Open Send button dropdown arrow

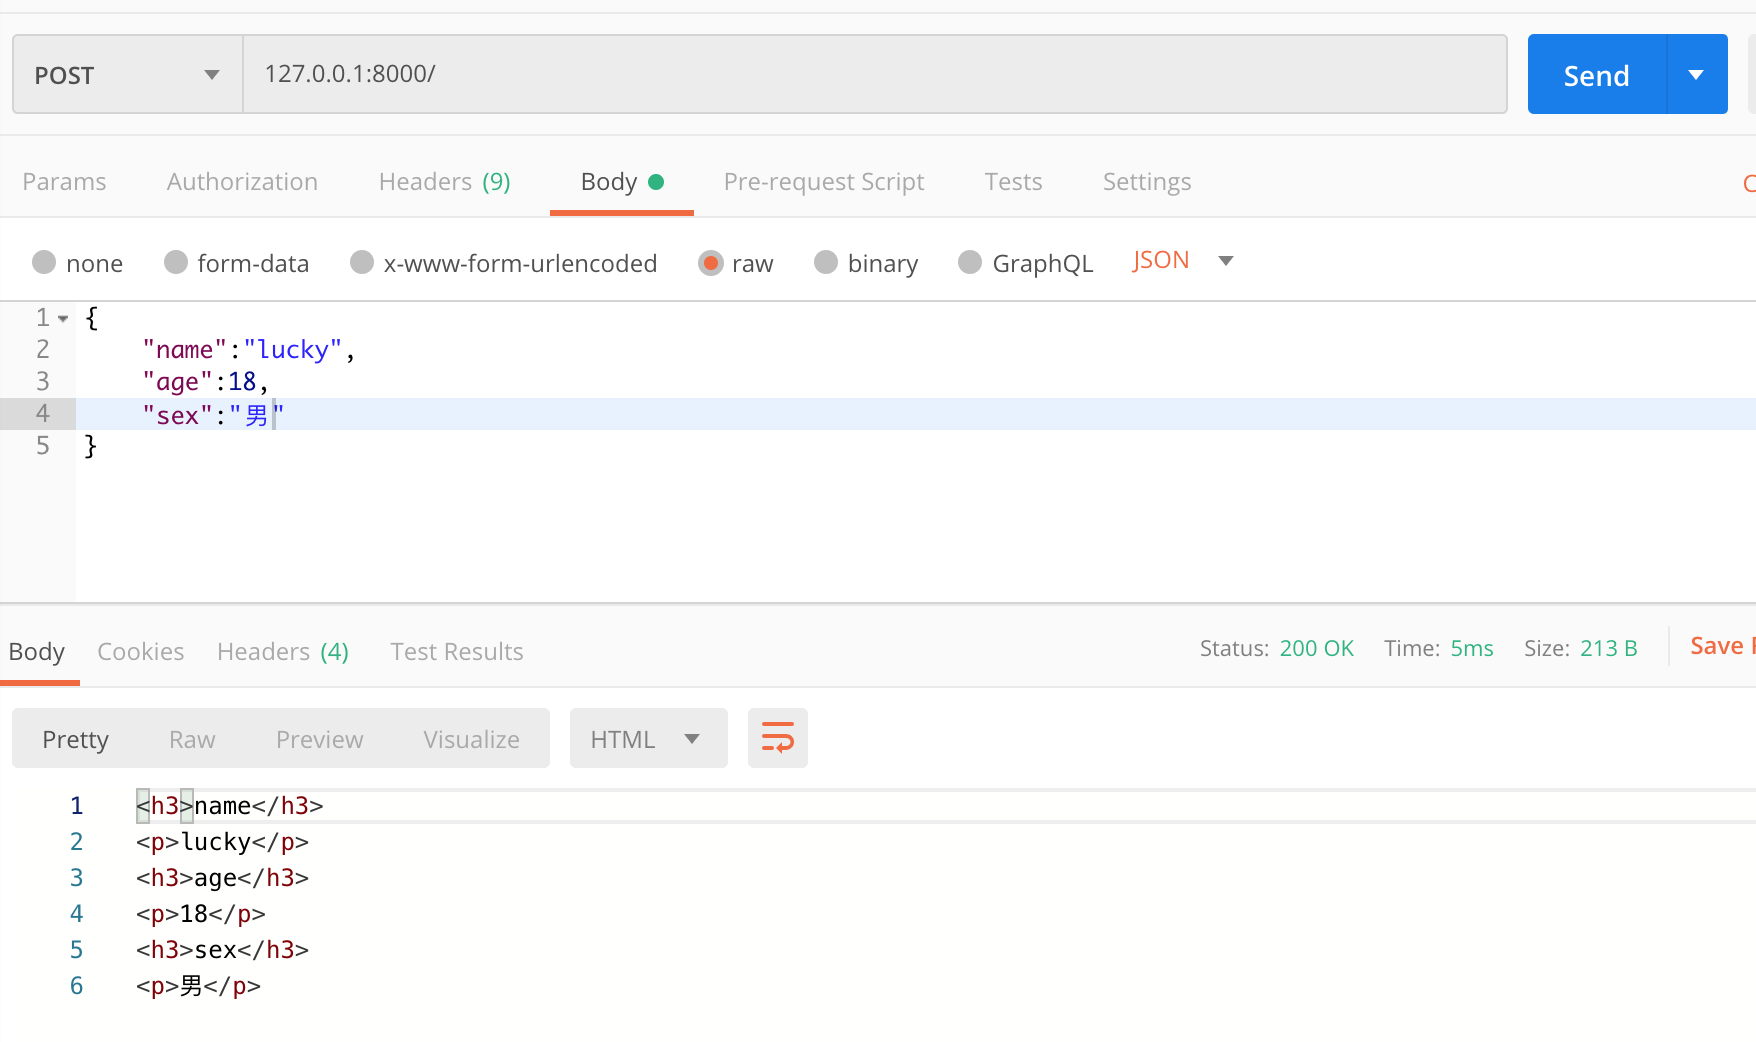(x=1696, y=75)
